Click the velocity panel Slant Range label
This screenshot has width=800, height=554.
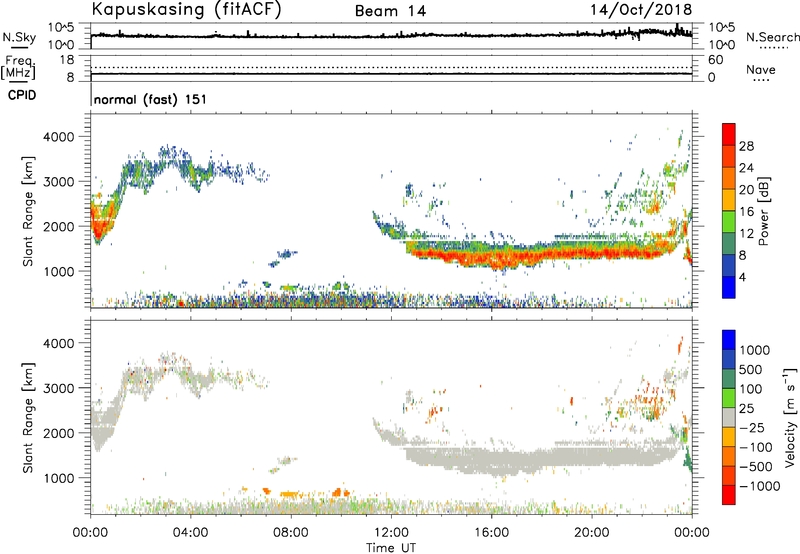pos(28,417)
